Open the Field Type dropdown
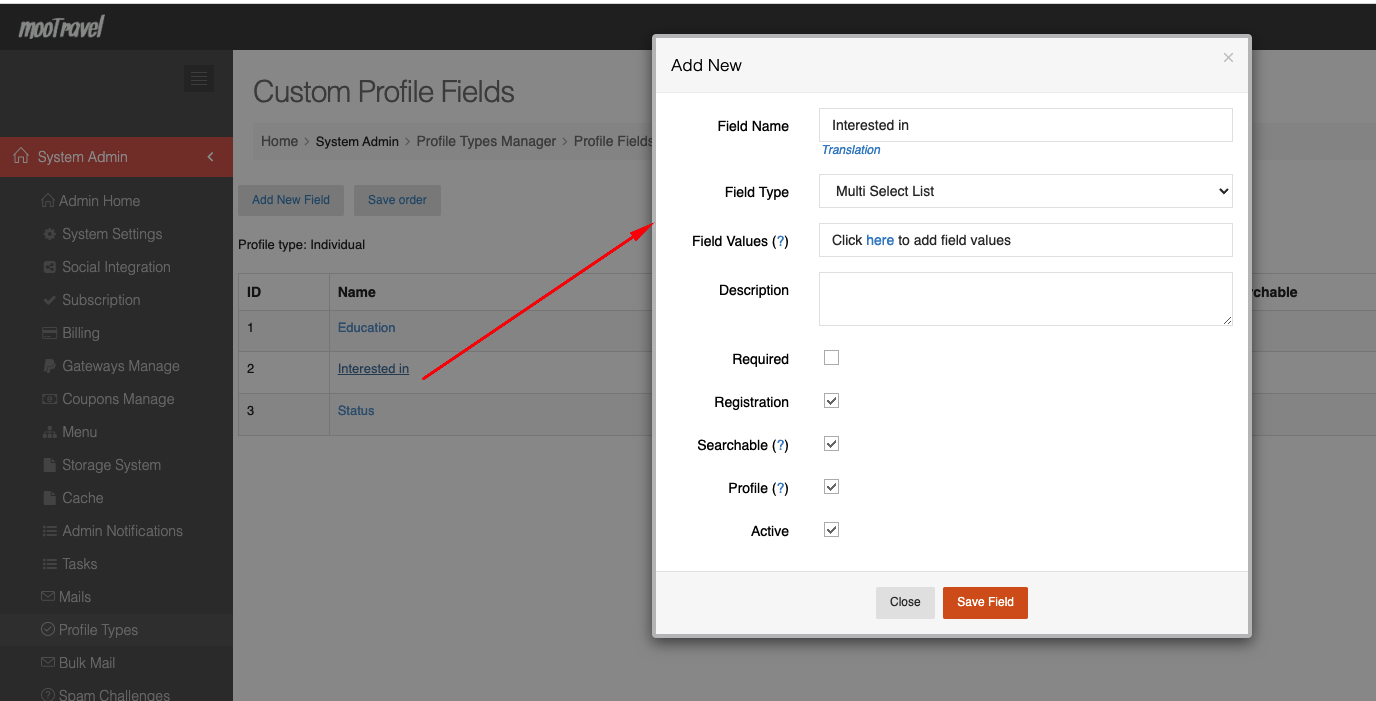Screen dimensions: 1376x701 (1025, 191)
